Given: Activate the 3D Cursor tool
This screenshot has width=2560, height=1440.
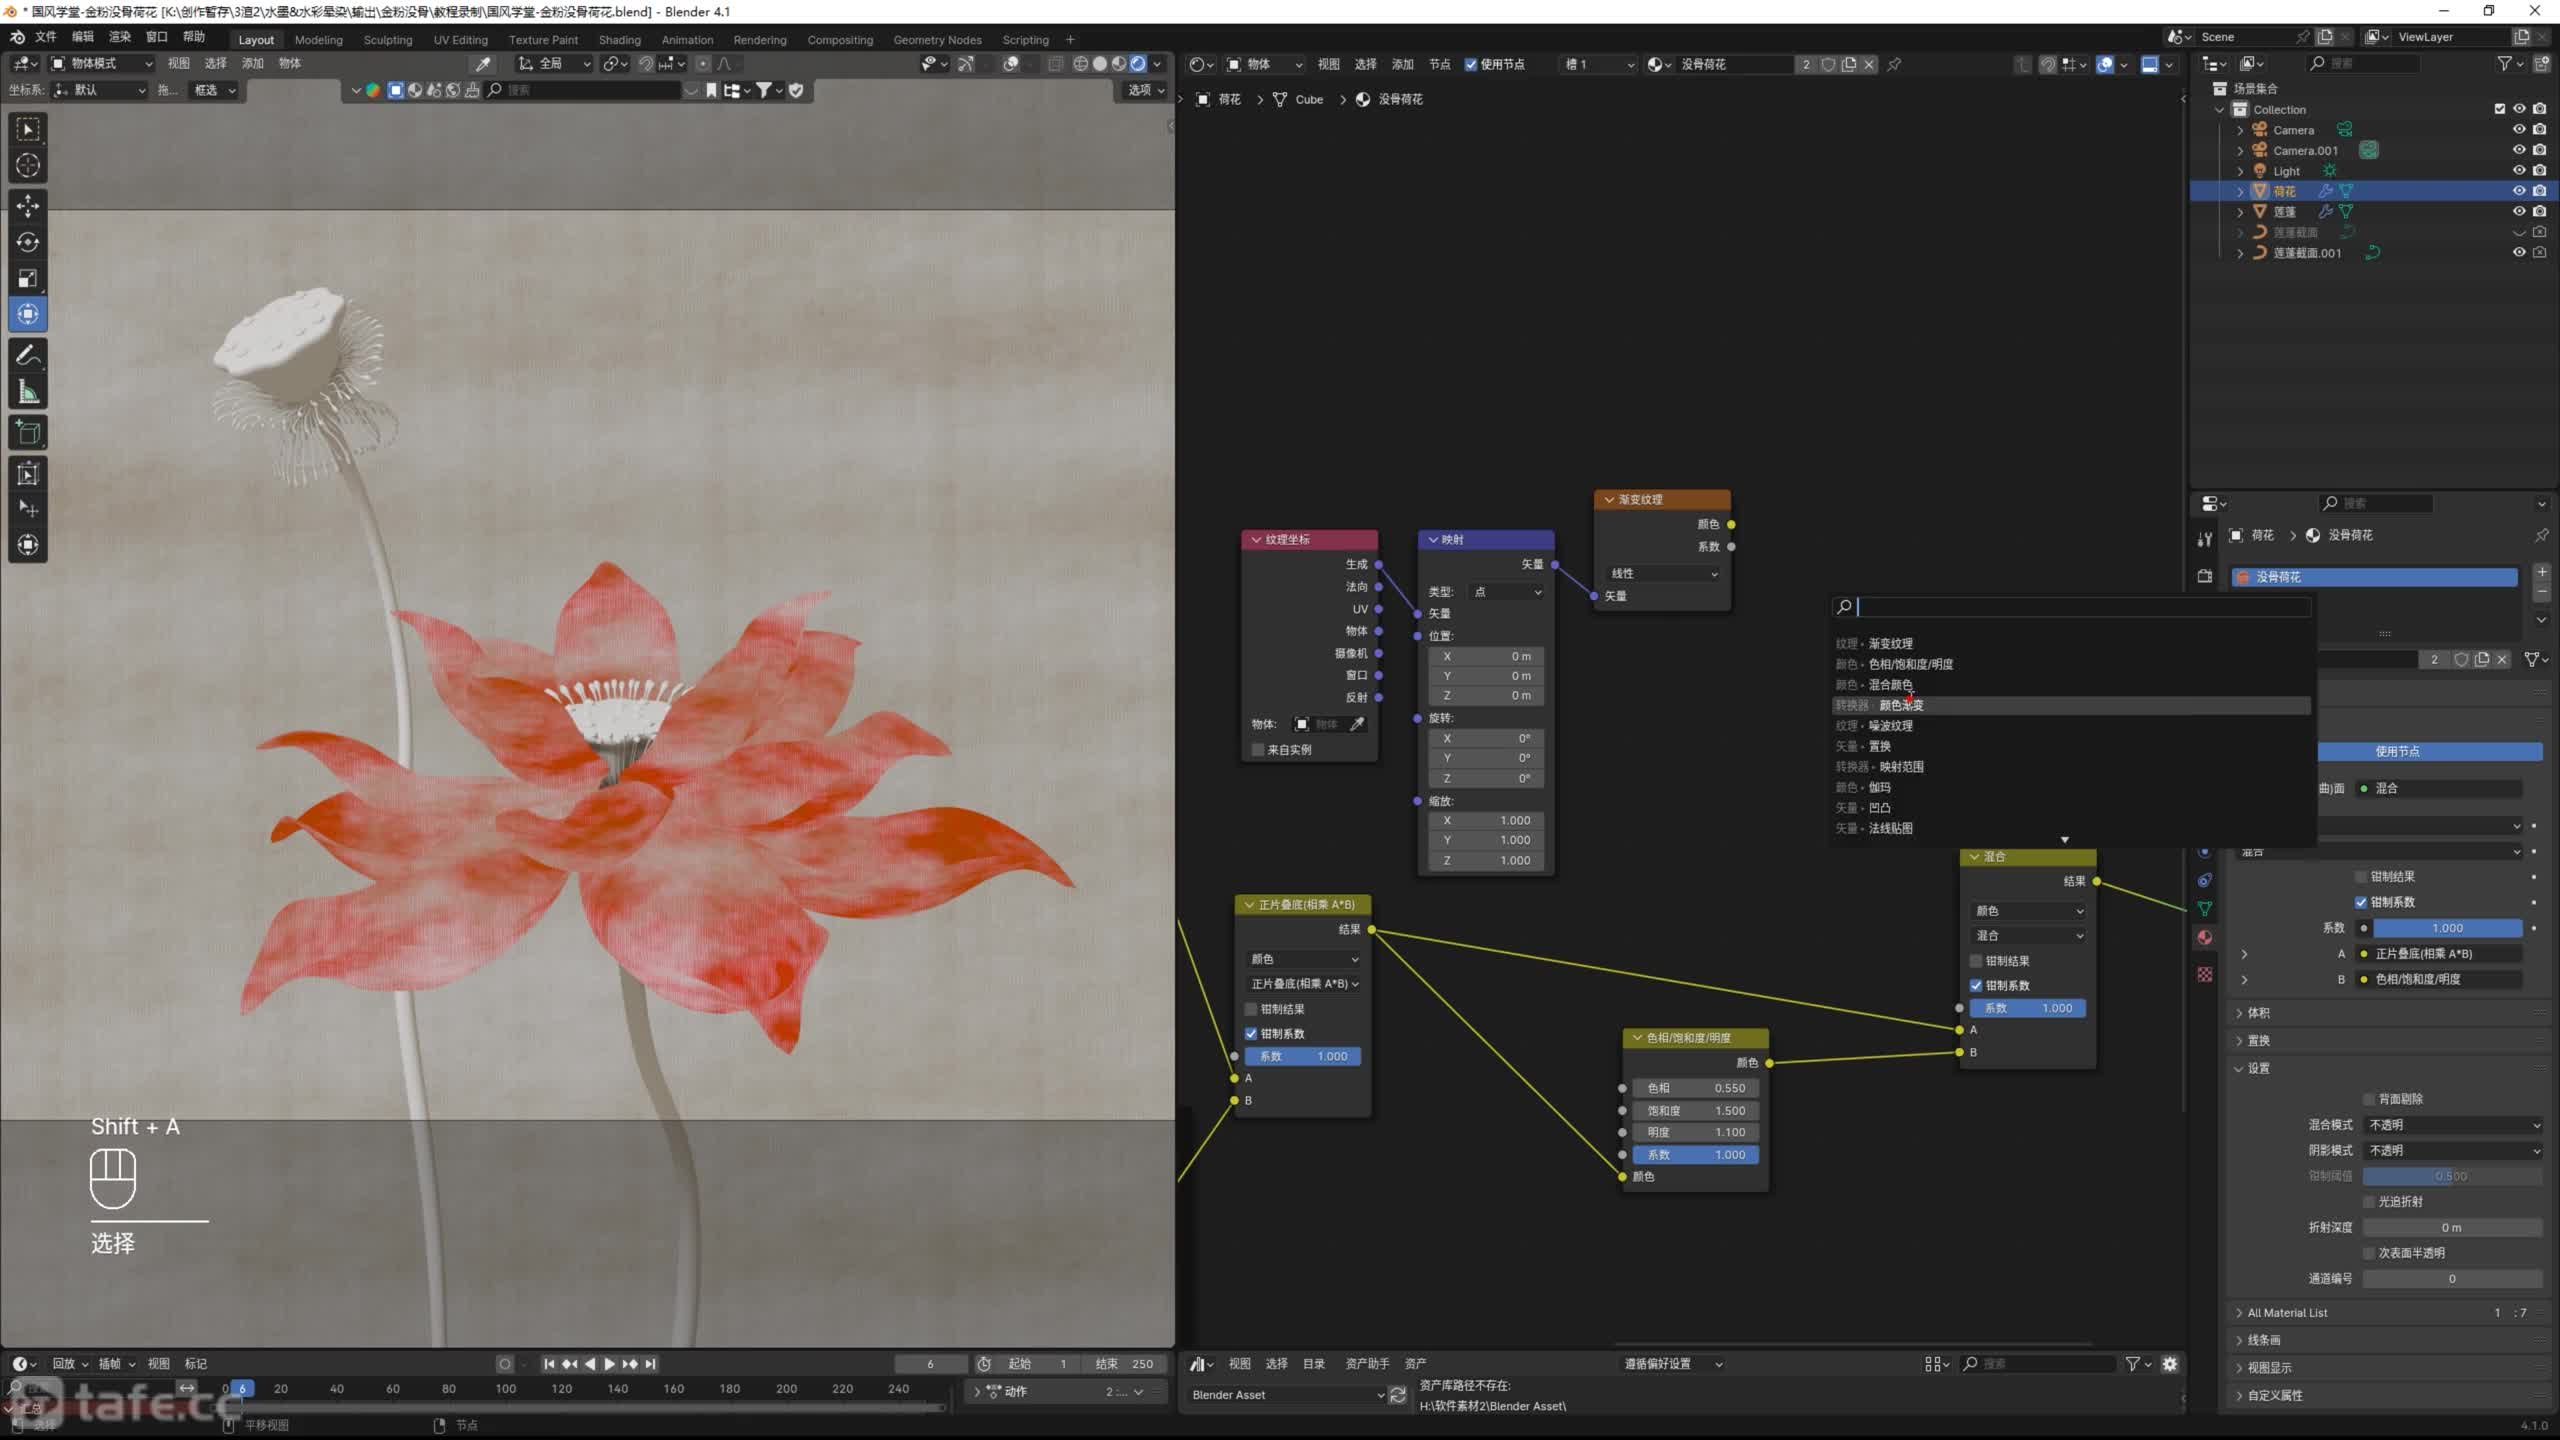Looking at the screenshot, I should pyautogui.click(x=28, y=166).
